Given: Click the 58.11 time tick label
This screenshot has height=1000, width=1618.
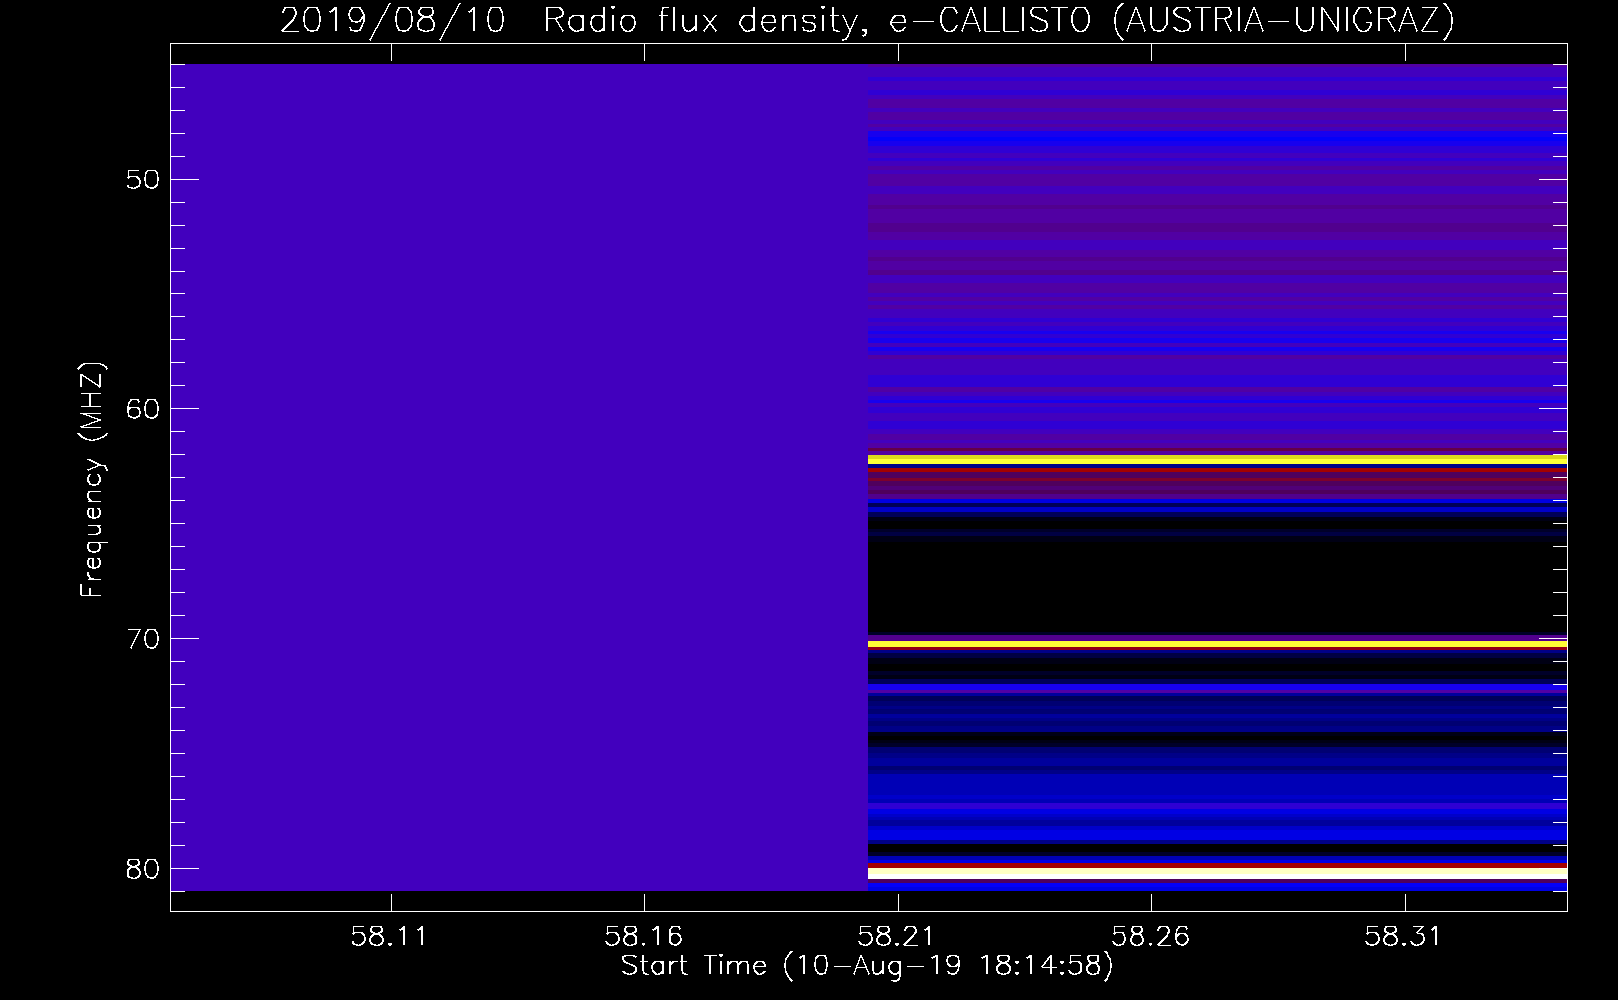Looking at the screenshot, I should [390, 937].
